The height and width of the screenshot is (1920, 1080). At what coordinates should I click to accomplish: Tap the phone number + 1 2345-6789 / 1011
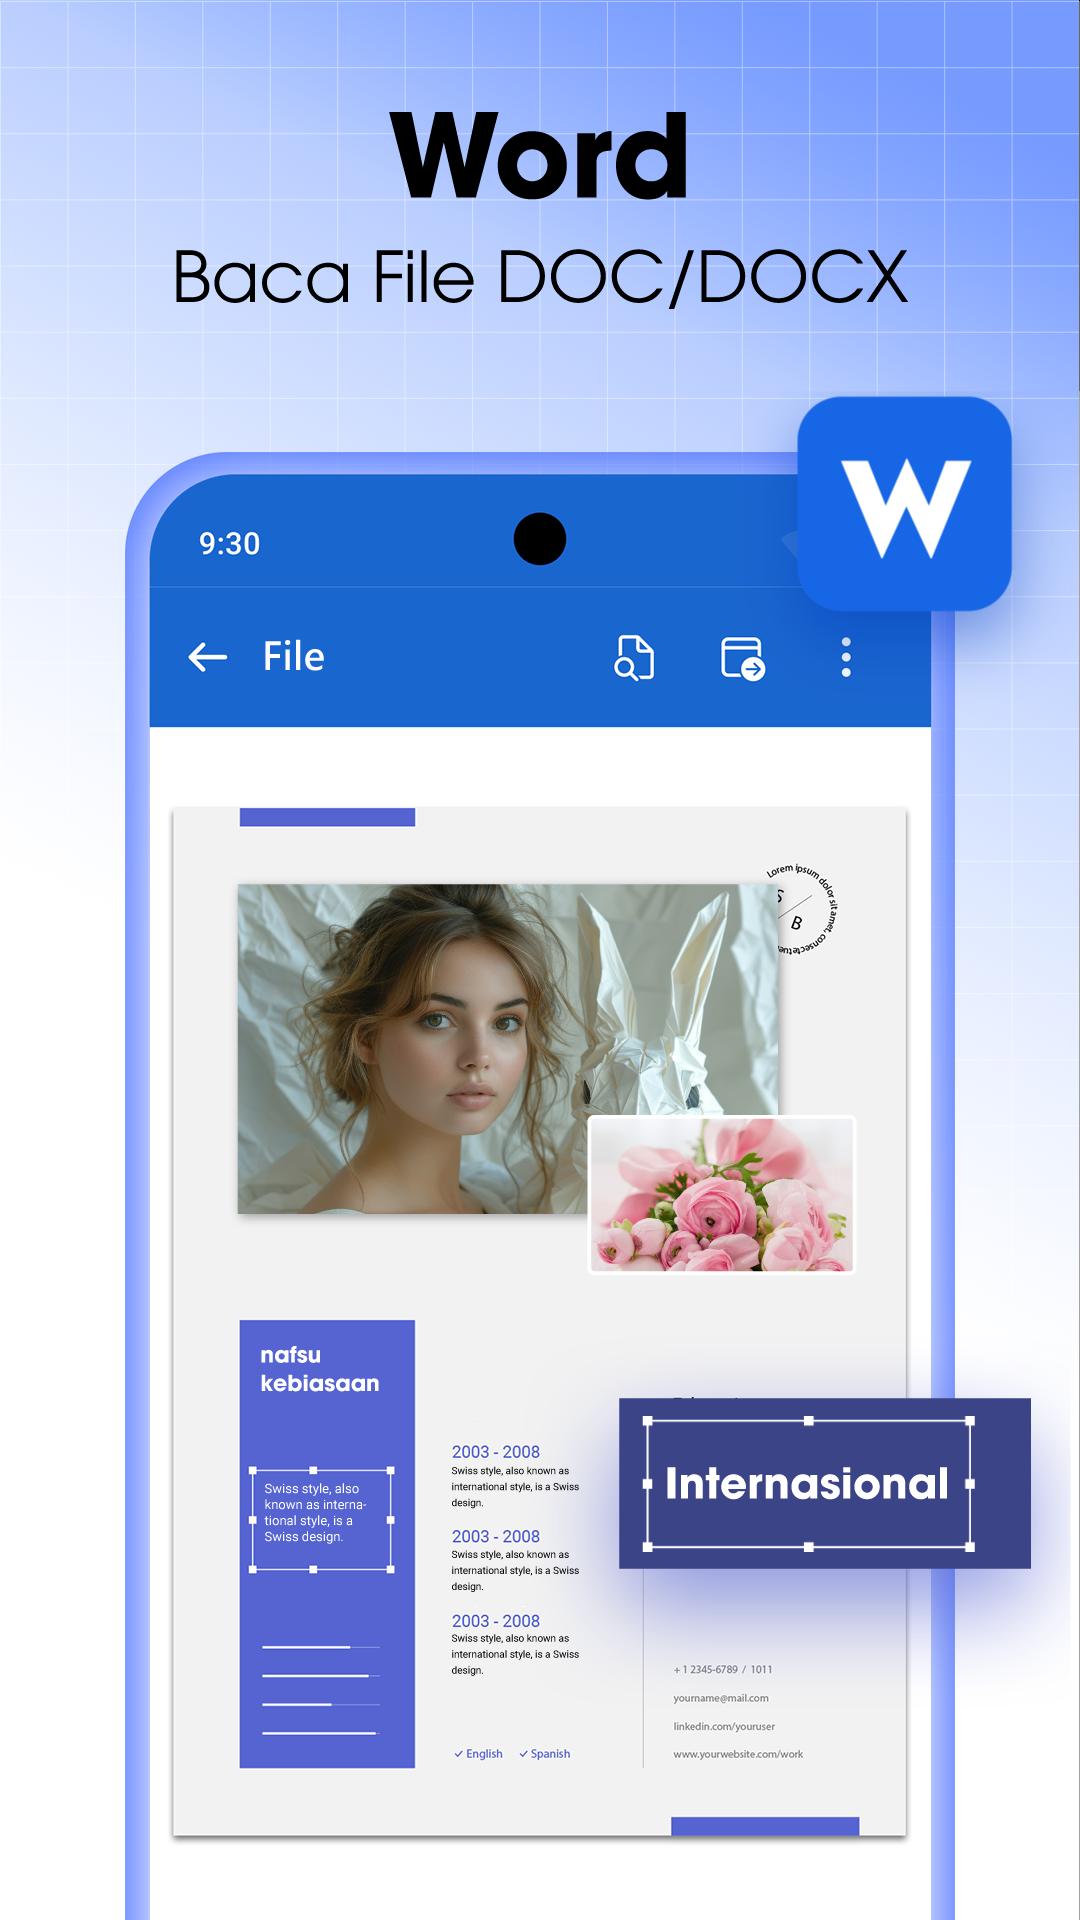click(723, 1669)
